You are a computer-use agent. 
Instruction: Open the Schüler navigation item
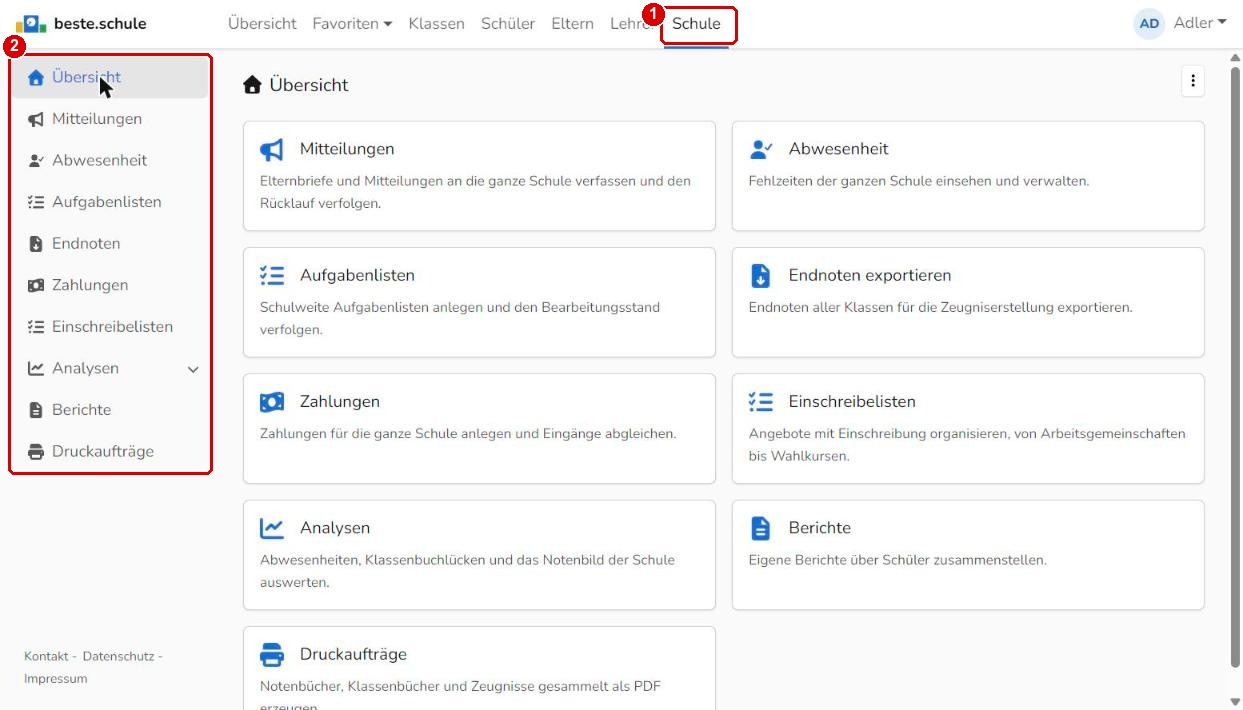[x=508, y=24]
